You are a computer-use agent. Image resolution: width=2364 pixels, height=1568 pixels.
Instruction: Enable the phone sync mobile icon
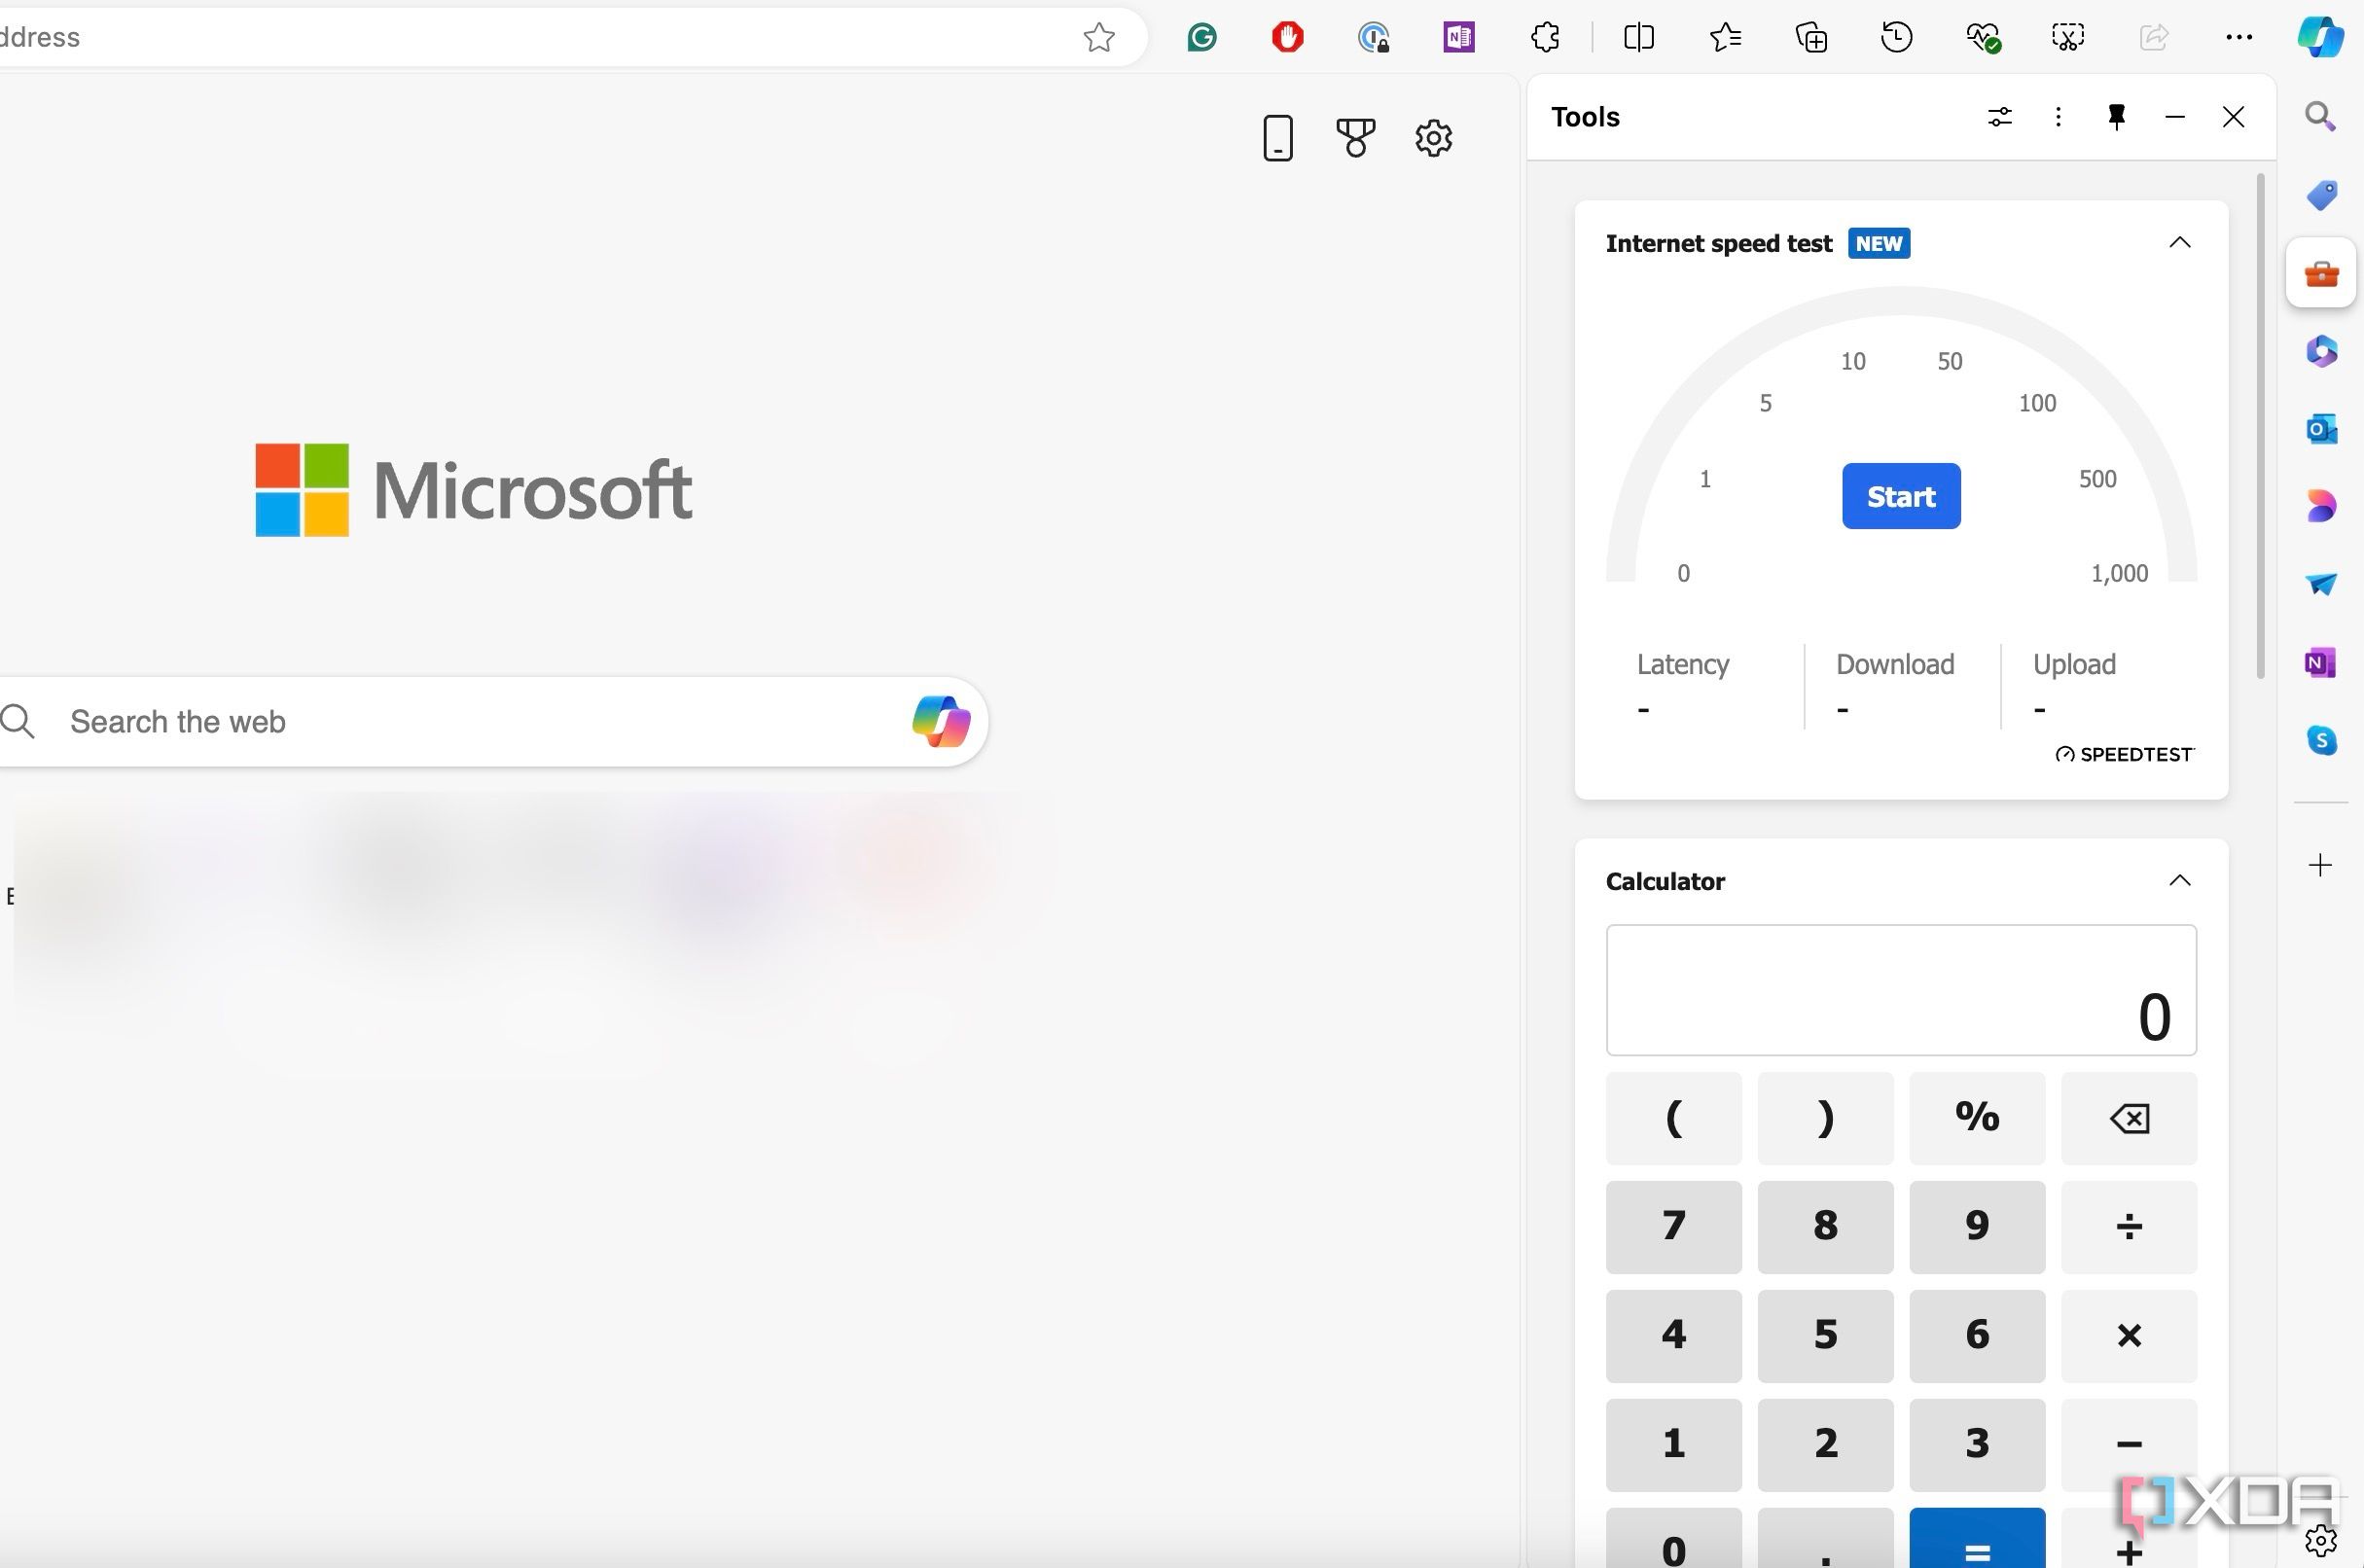pos(1279,136)
